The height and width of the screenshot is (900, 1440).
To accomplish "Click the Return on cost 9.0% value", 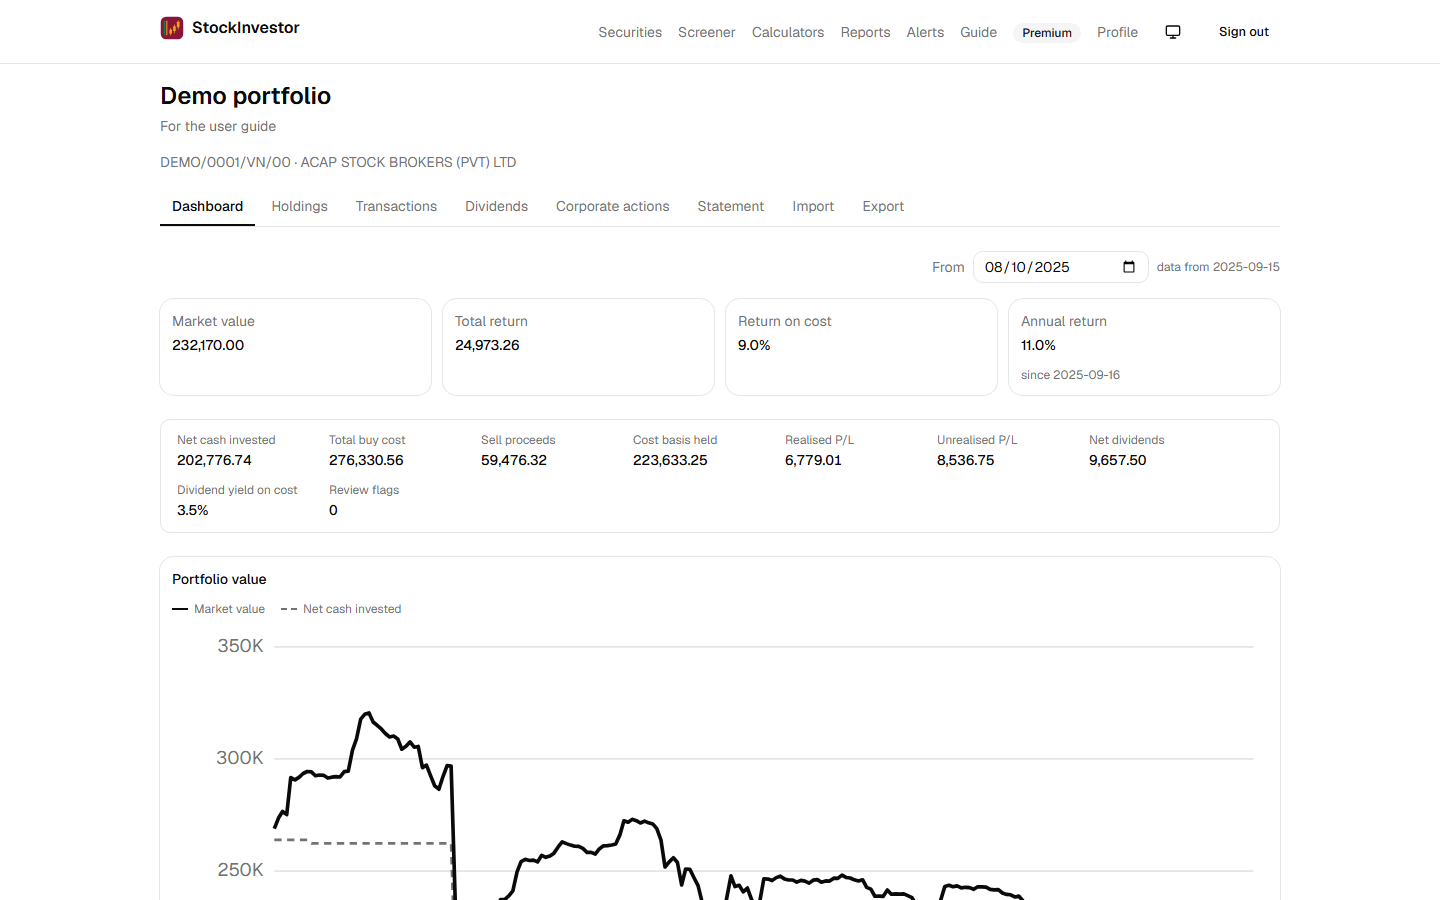I will tap(754, 345).
